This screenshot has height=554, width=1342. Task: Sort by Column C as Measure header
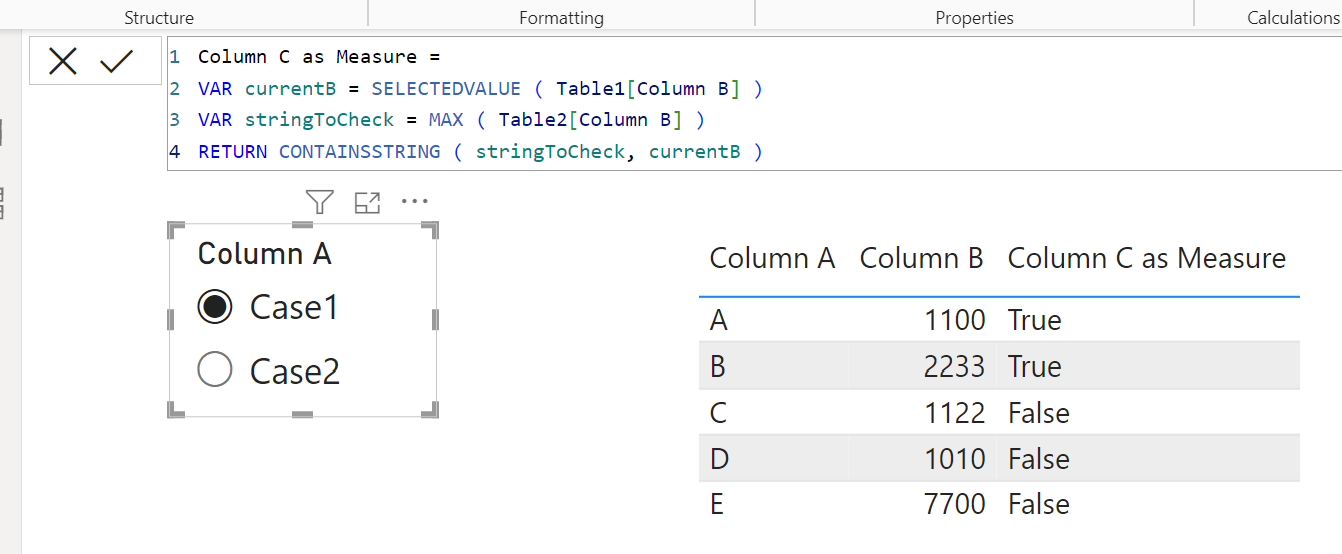coord(1147,258)
